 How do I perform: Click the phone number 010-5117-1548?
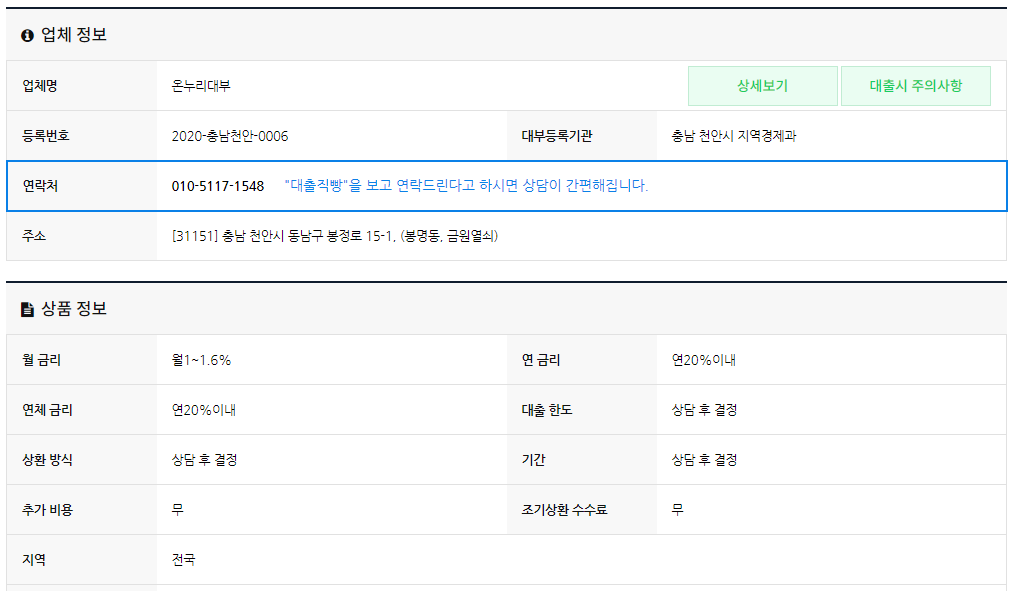218,186
